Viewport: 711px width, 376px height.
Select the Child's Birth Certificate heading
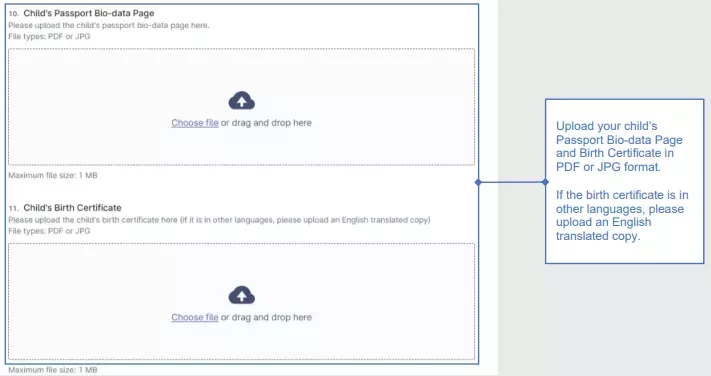[73, 208]
